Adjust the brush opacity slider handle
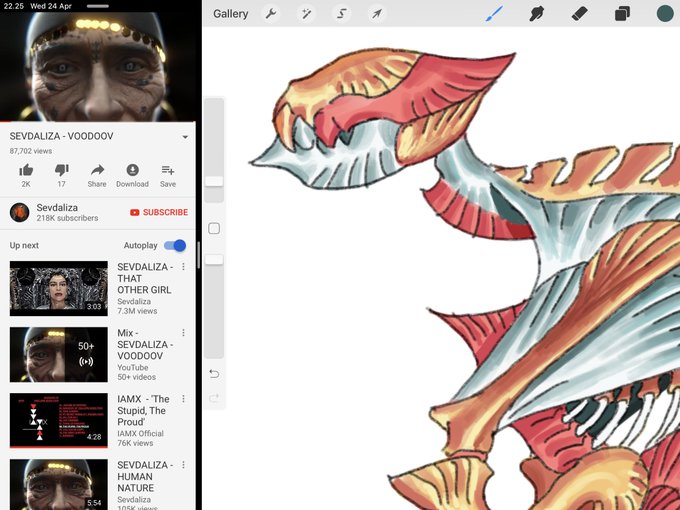Image resolution: width=680 pixels, height=510 pixels. (214, 259)
